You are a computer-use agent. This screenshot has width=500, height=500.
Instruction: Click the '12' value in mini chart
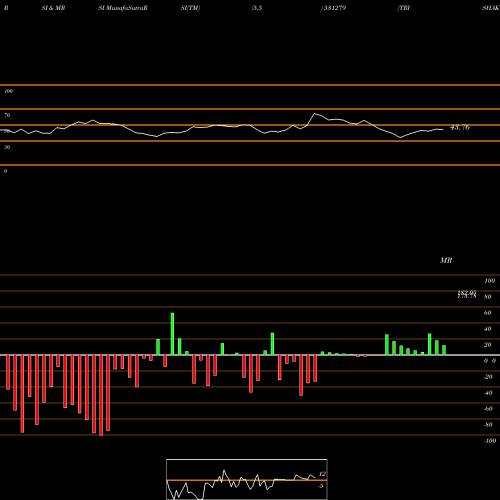(322, 474)
